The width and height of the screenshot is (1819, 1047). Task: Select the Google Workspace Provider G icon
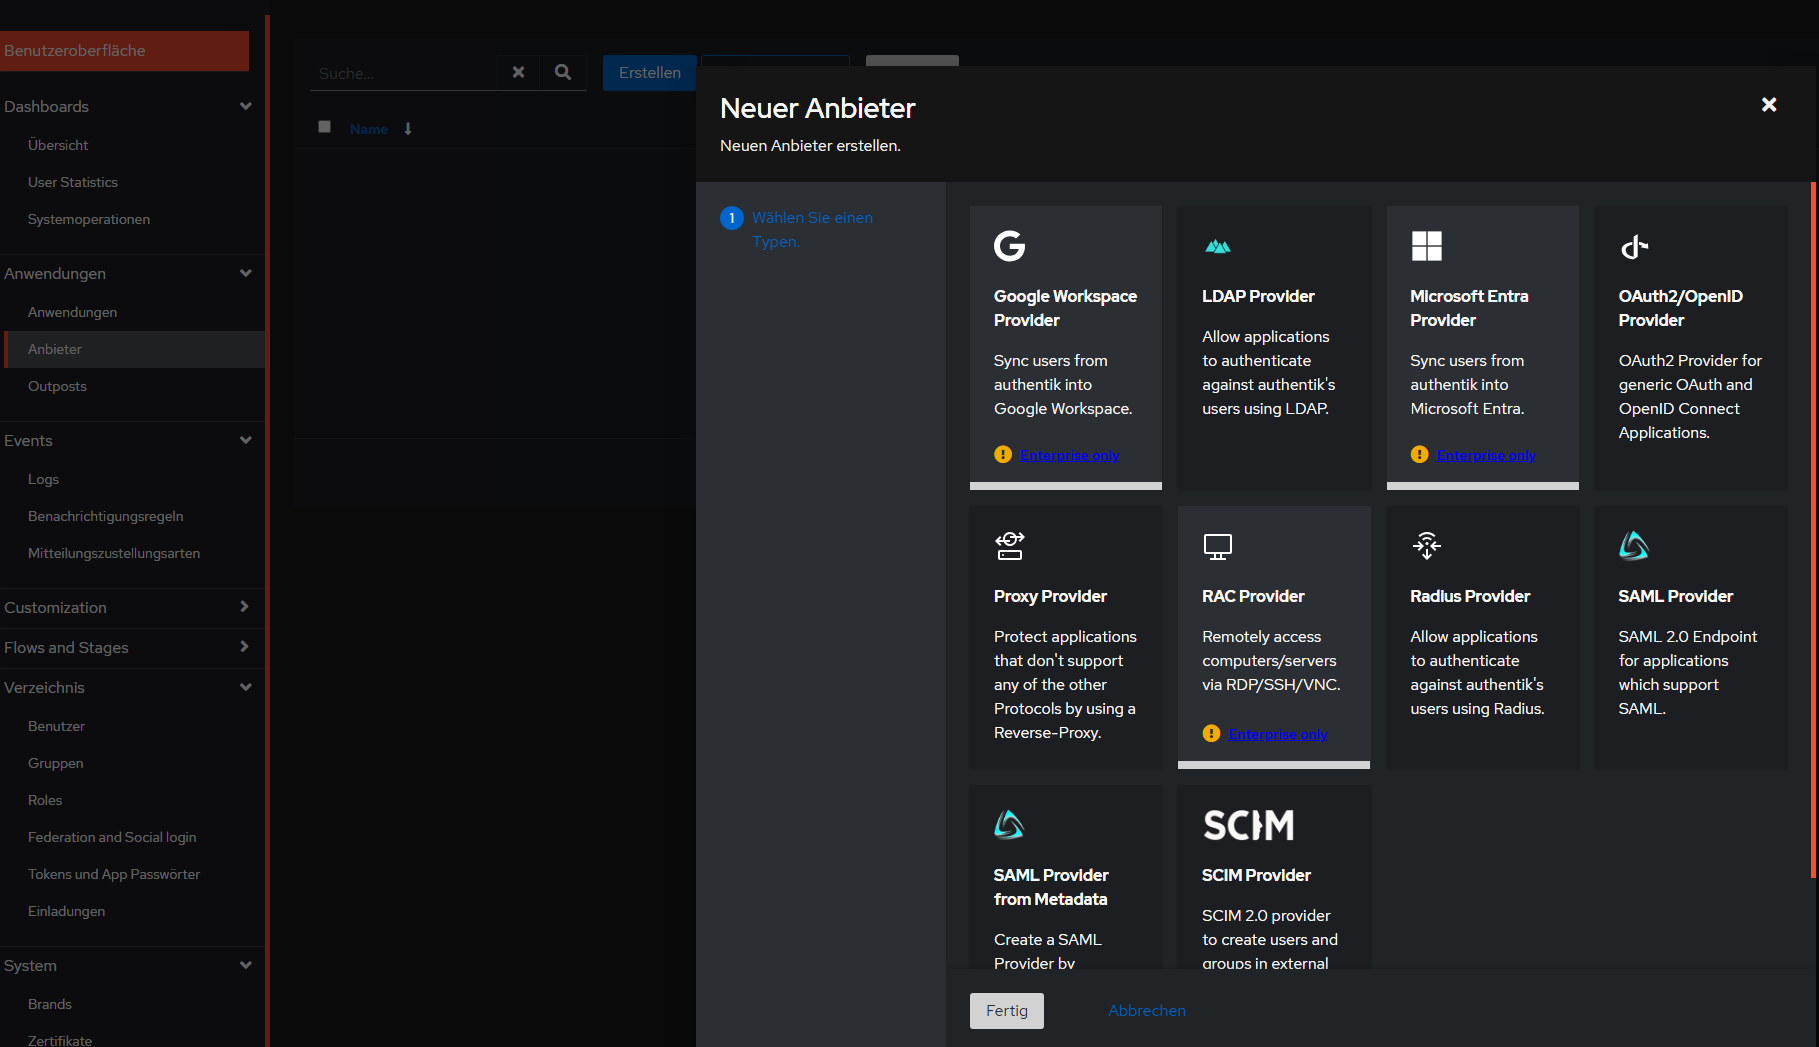point(1009,246)
